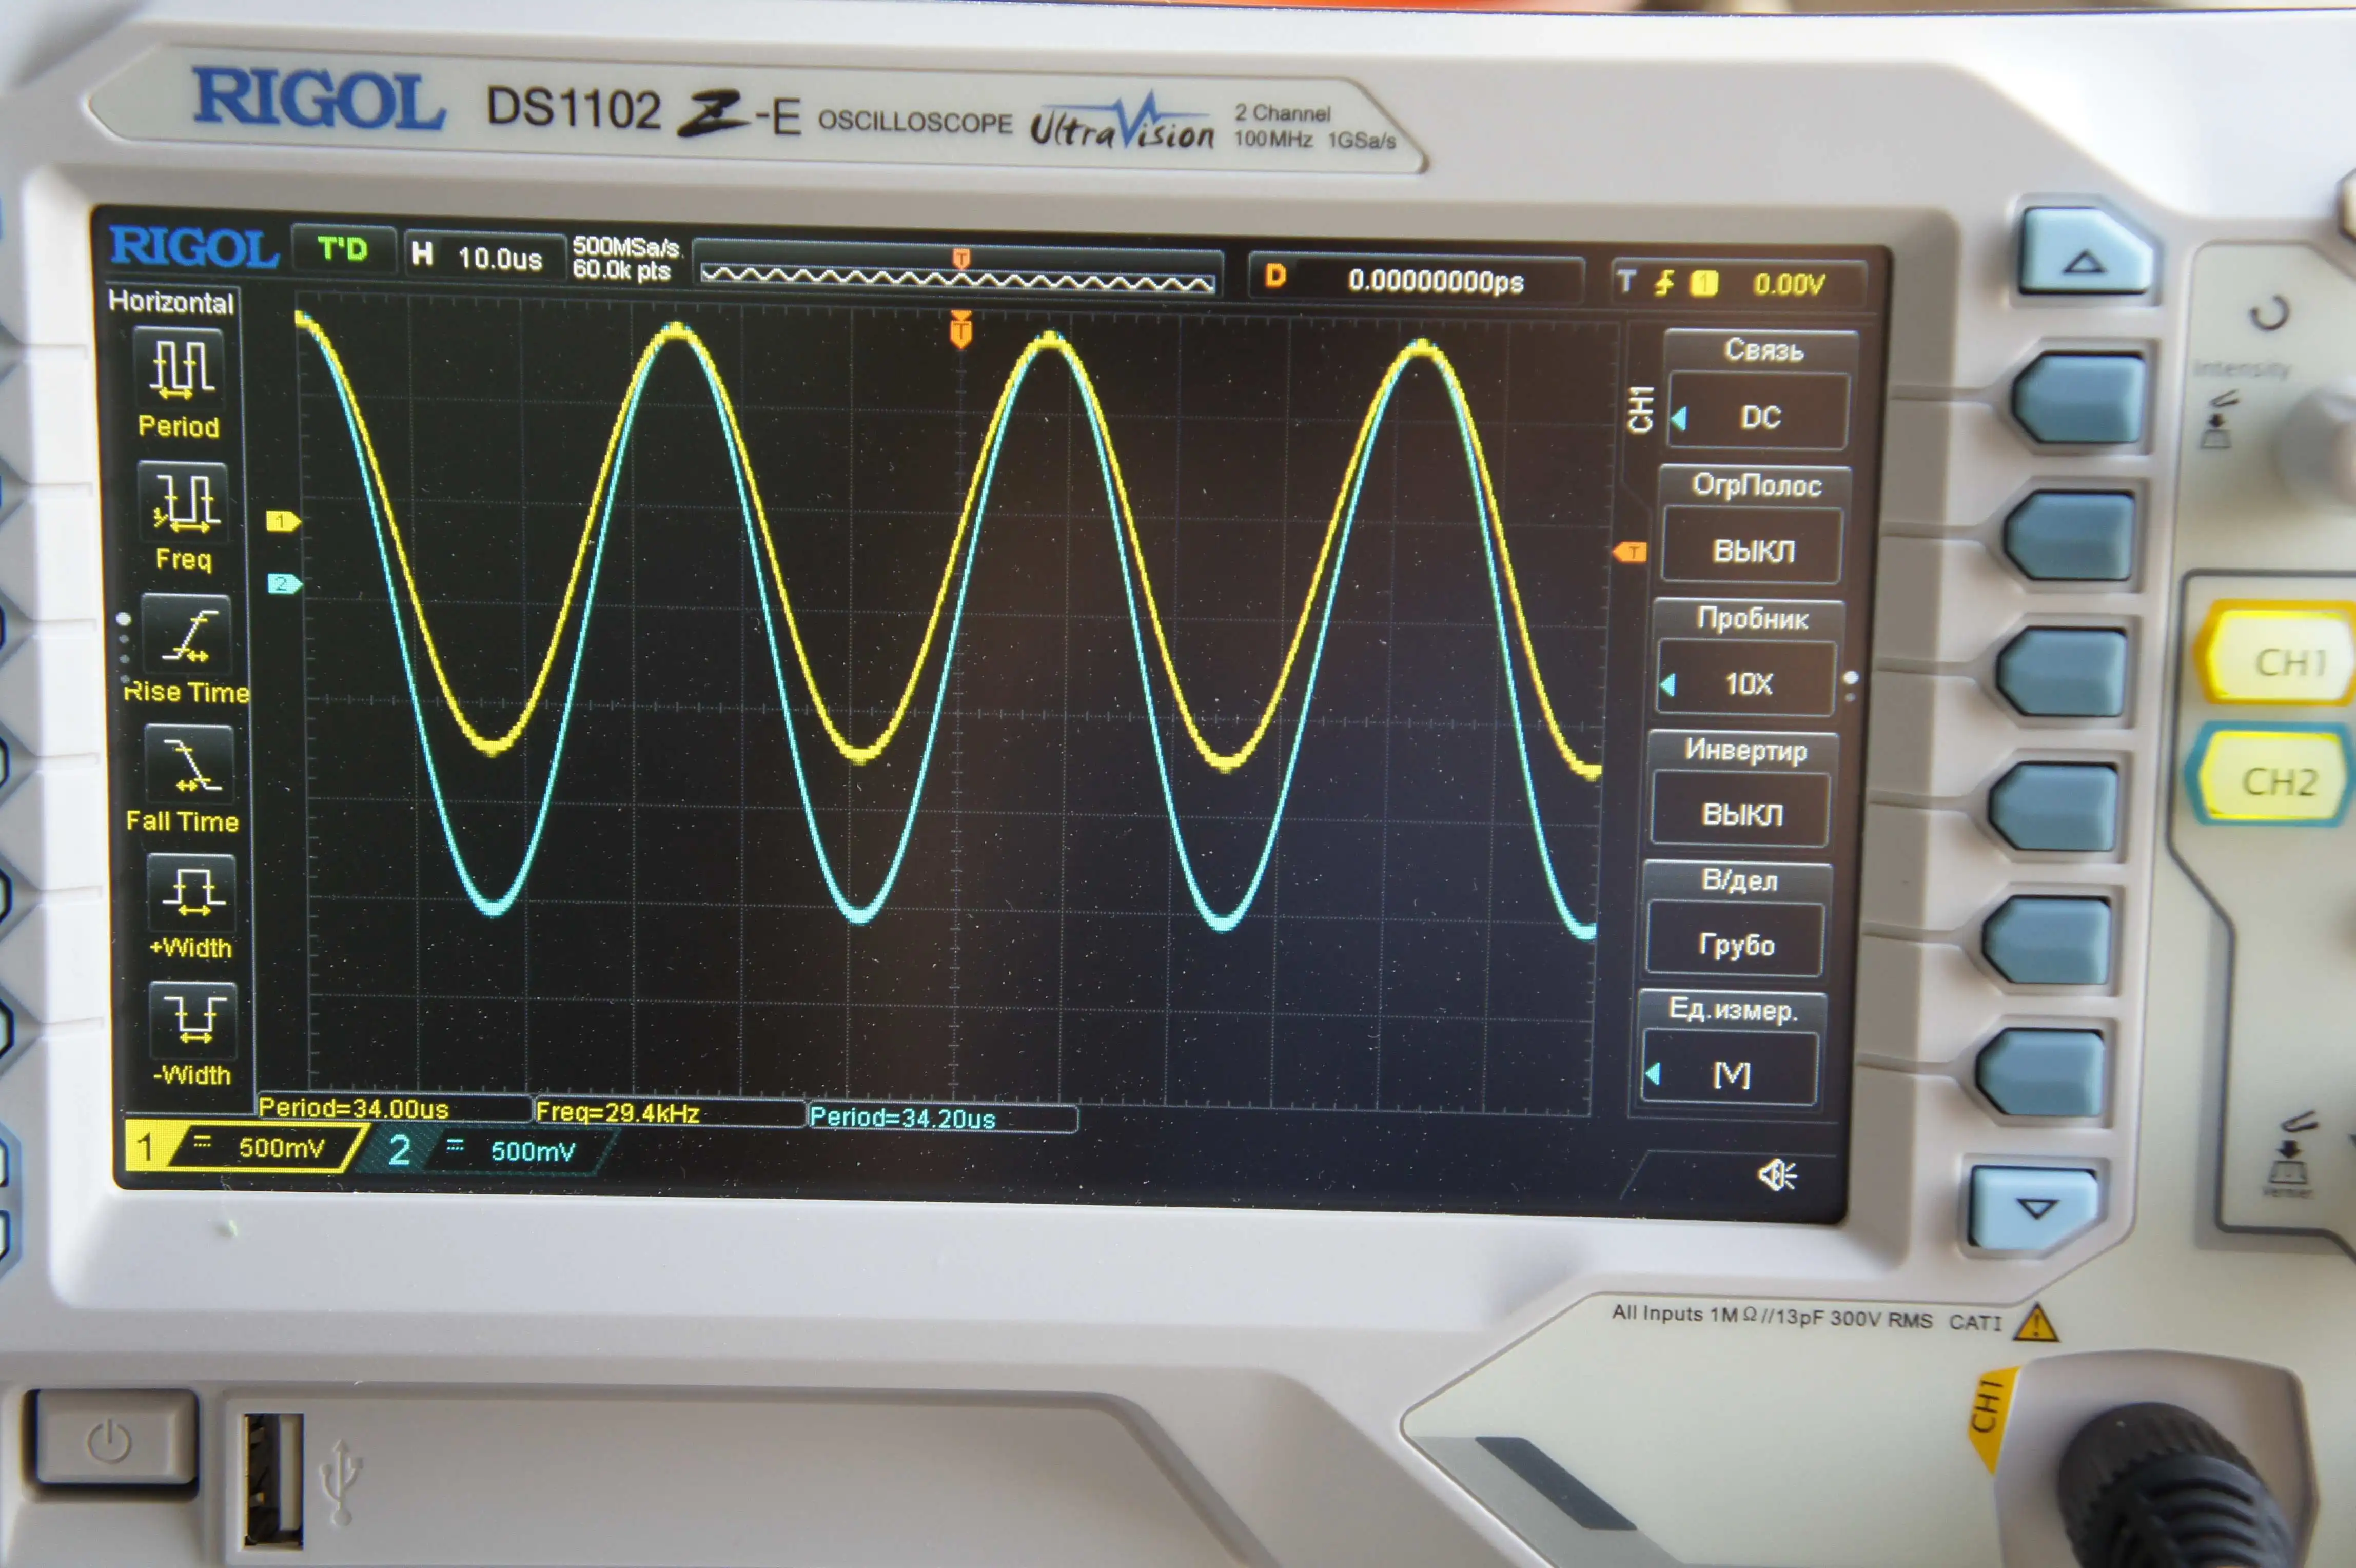Click the waveform memory position bar
2356x1568 pixels.
coord(957,277)
